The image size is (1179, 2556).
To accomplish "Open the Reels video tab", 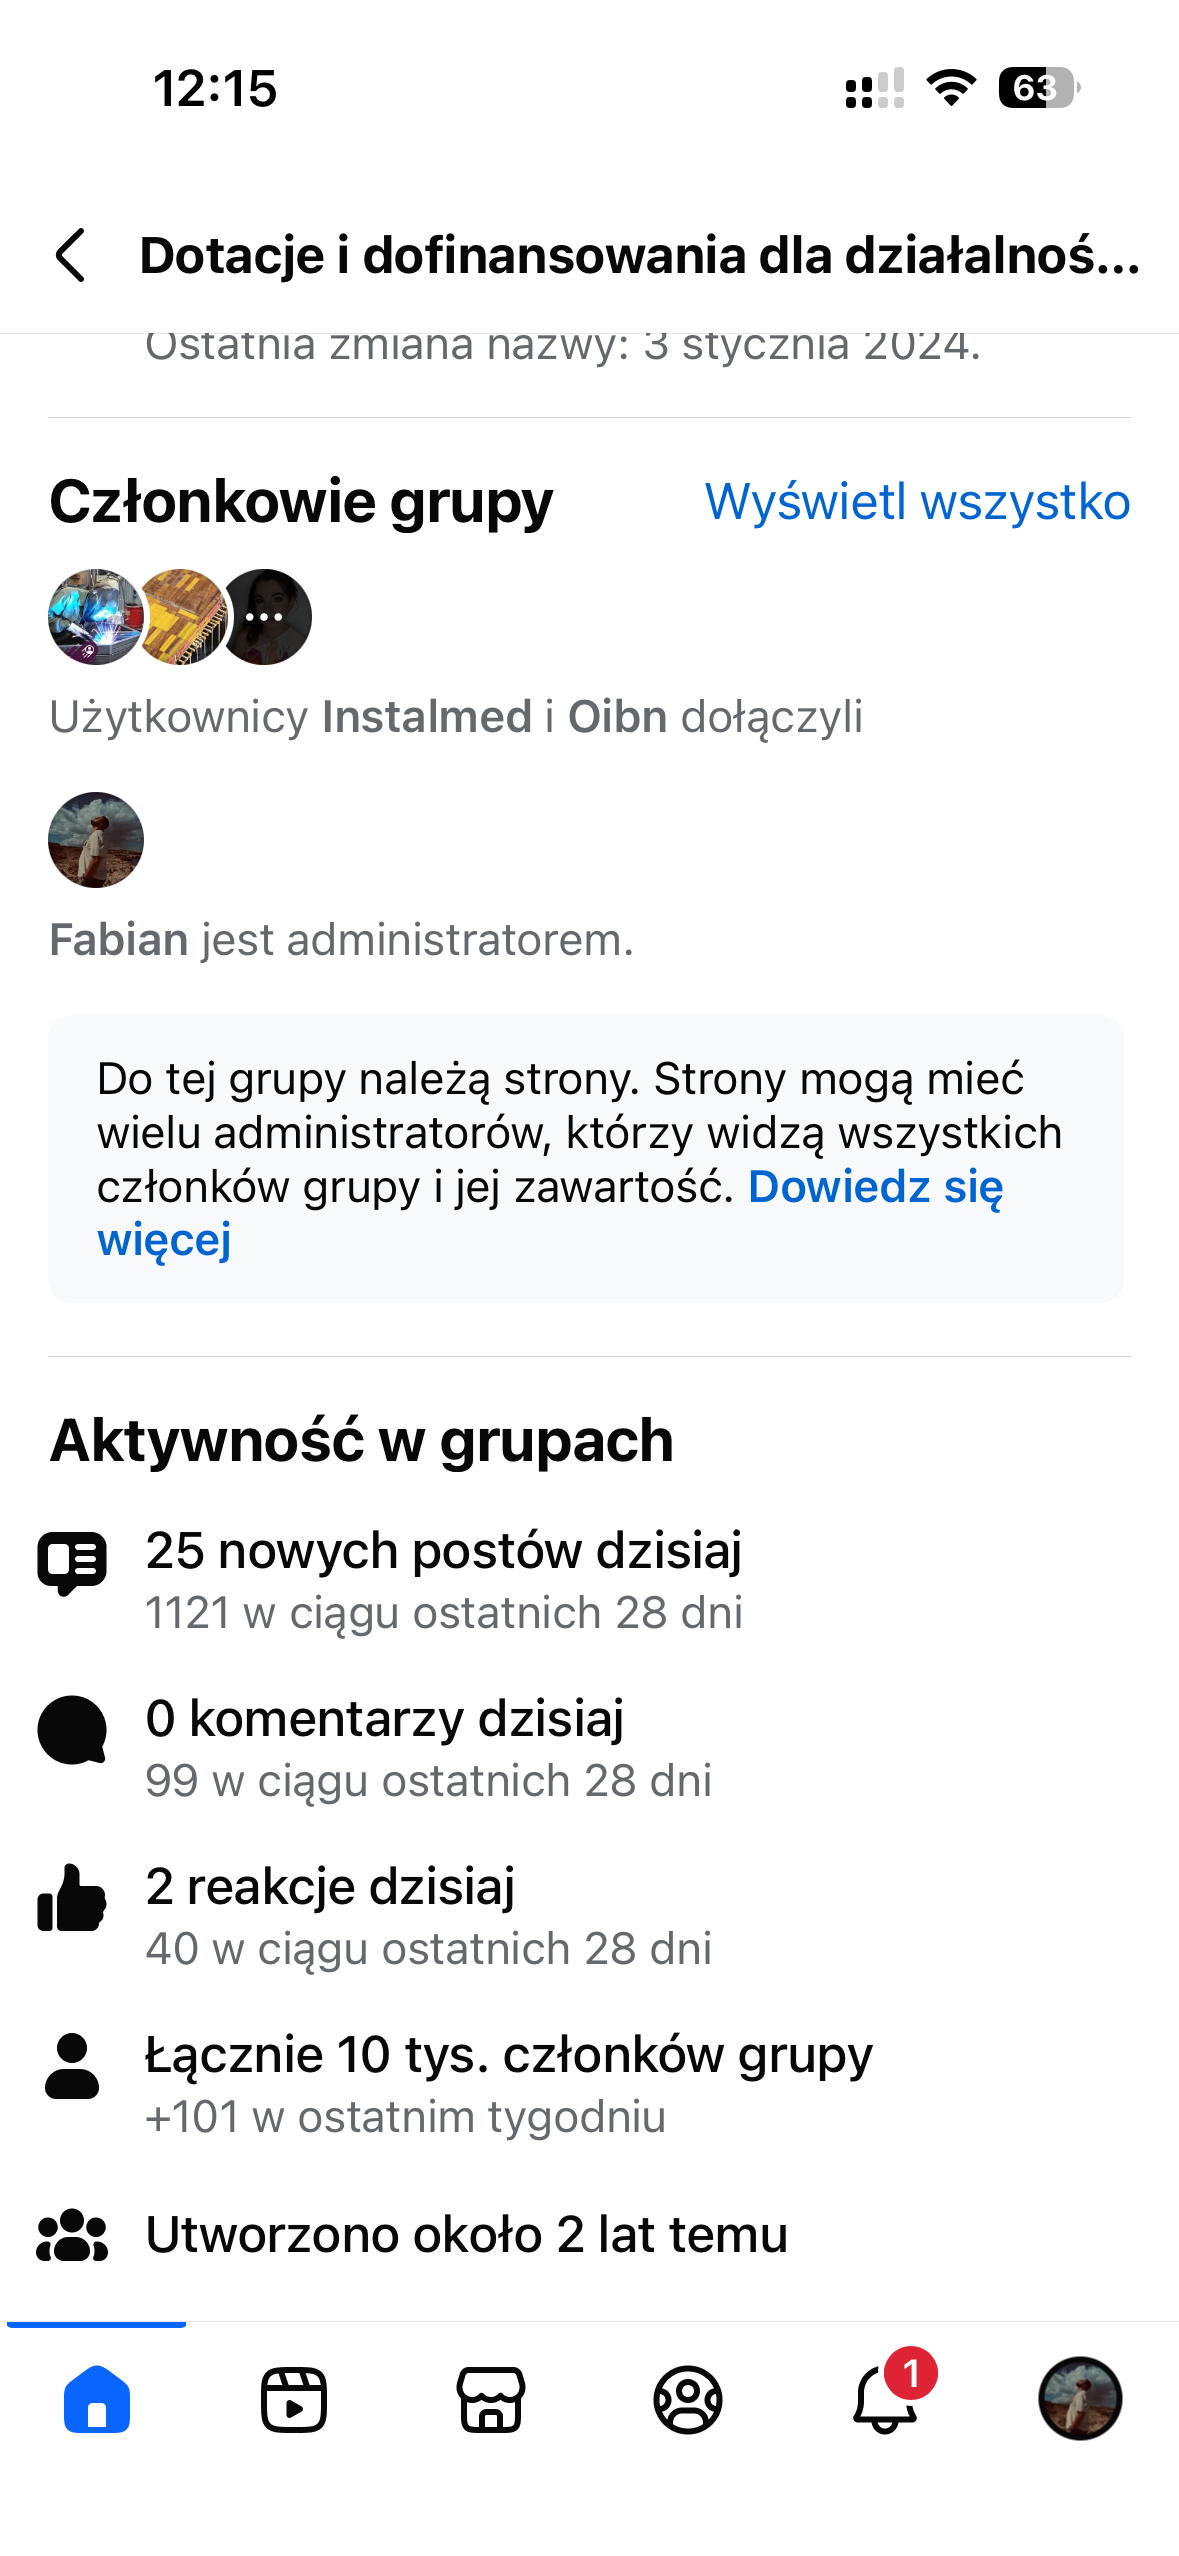I will click(293, 2398).
